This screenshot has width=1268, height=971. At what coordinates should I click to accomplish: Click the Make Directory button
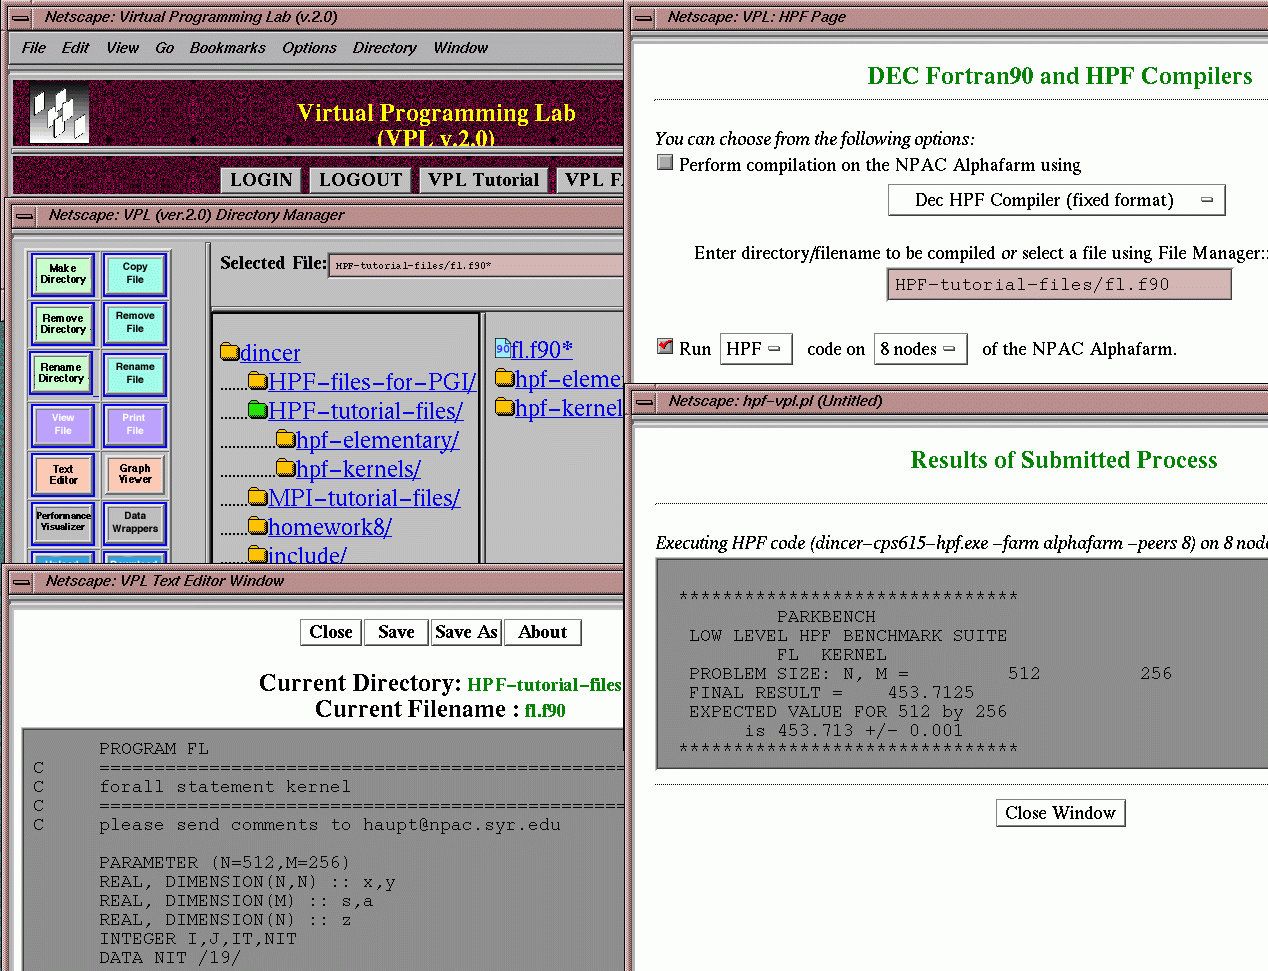[63, 274]
